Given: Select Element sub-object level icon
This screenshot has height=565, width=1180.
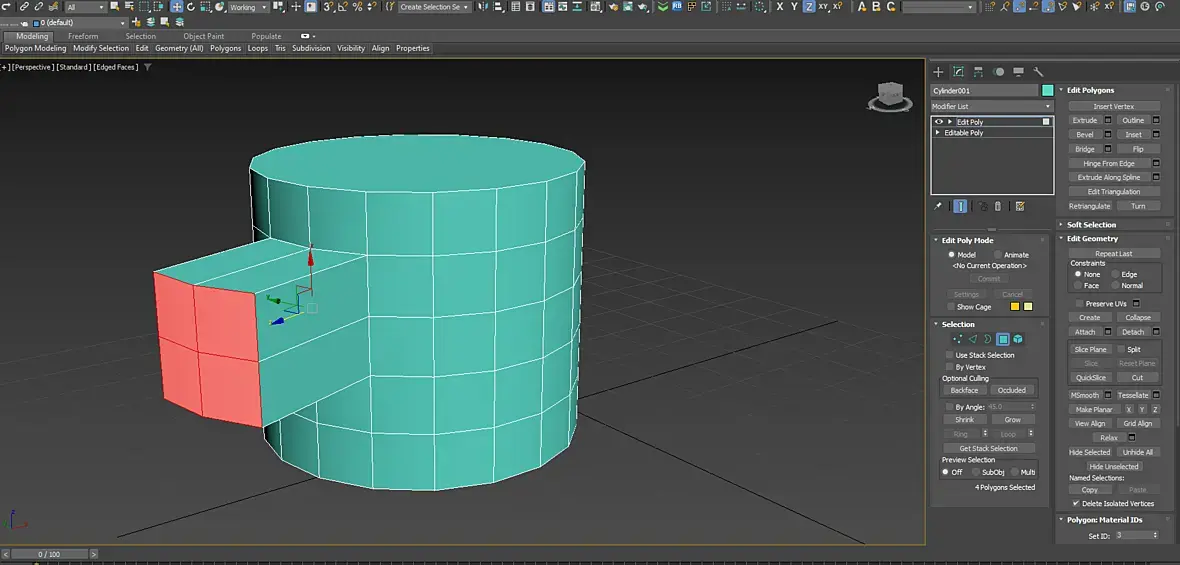Looking at the screenshot, I should click(x=1018, y=340).
